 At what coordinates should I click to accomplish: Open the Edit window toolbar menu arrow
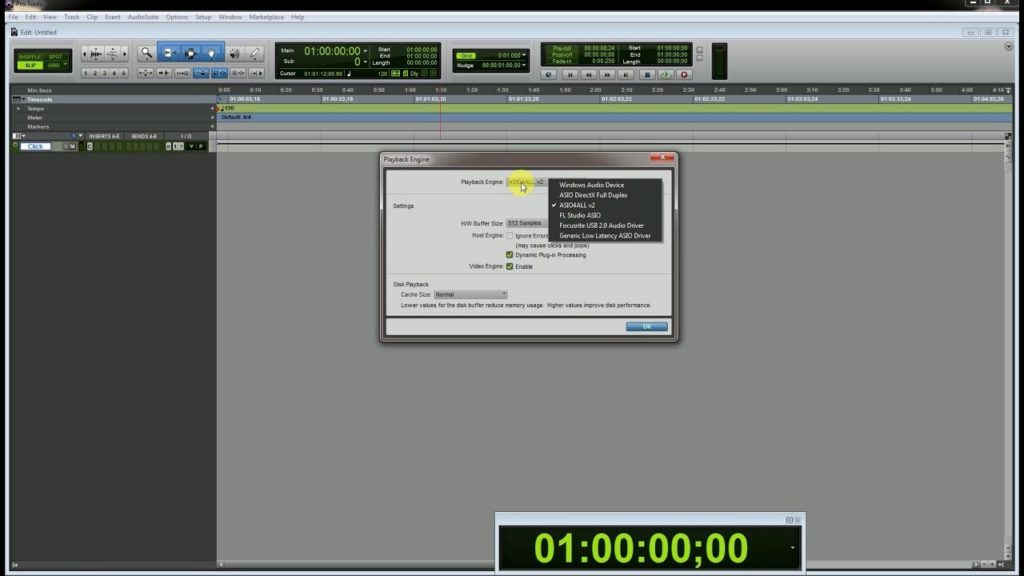point(1009,47)
